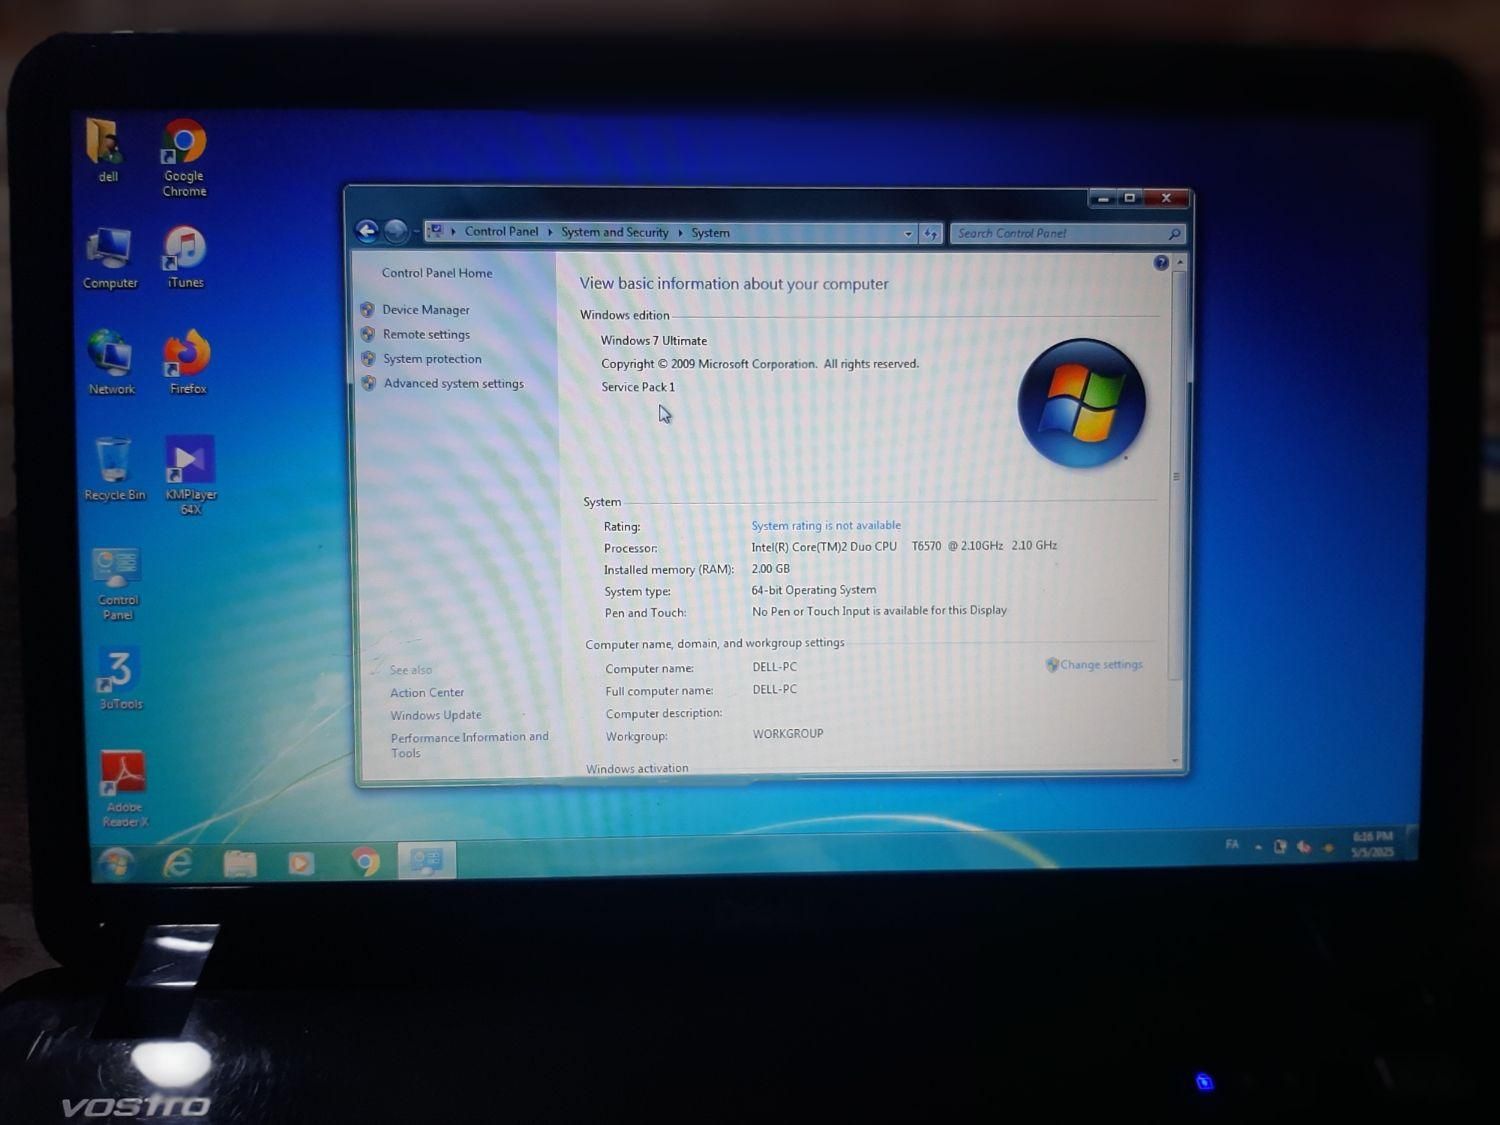Click the FA language indicator in tray
The width and height of the screenshot is (1500, 1125).
click(x=1232, y=845)
